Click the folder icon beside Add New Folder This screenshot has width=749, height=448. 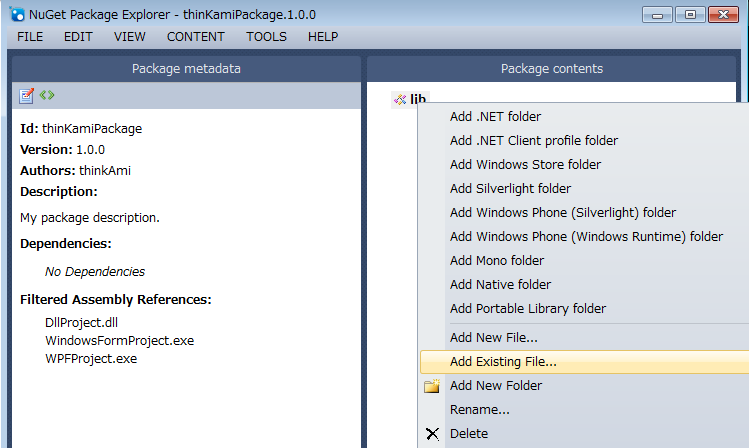pyautogui.click(x=432, y=385)
